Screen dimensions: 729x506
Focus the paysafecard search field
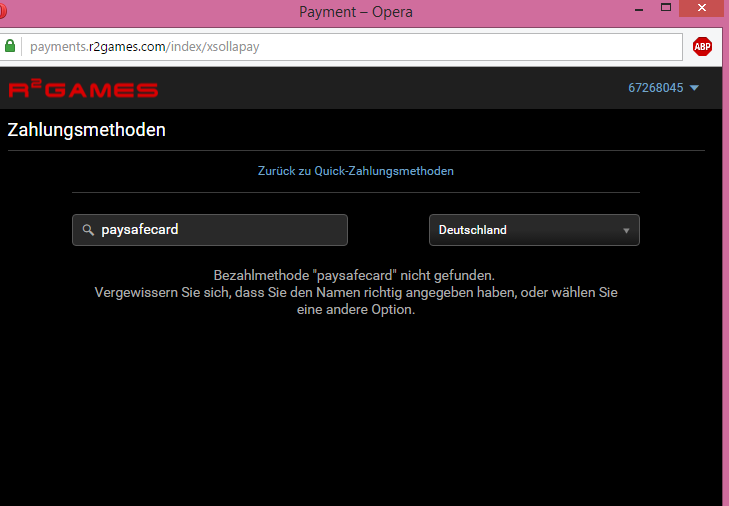point(220,230)
